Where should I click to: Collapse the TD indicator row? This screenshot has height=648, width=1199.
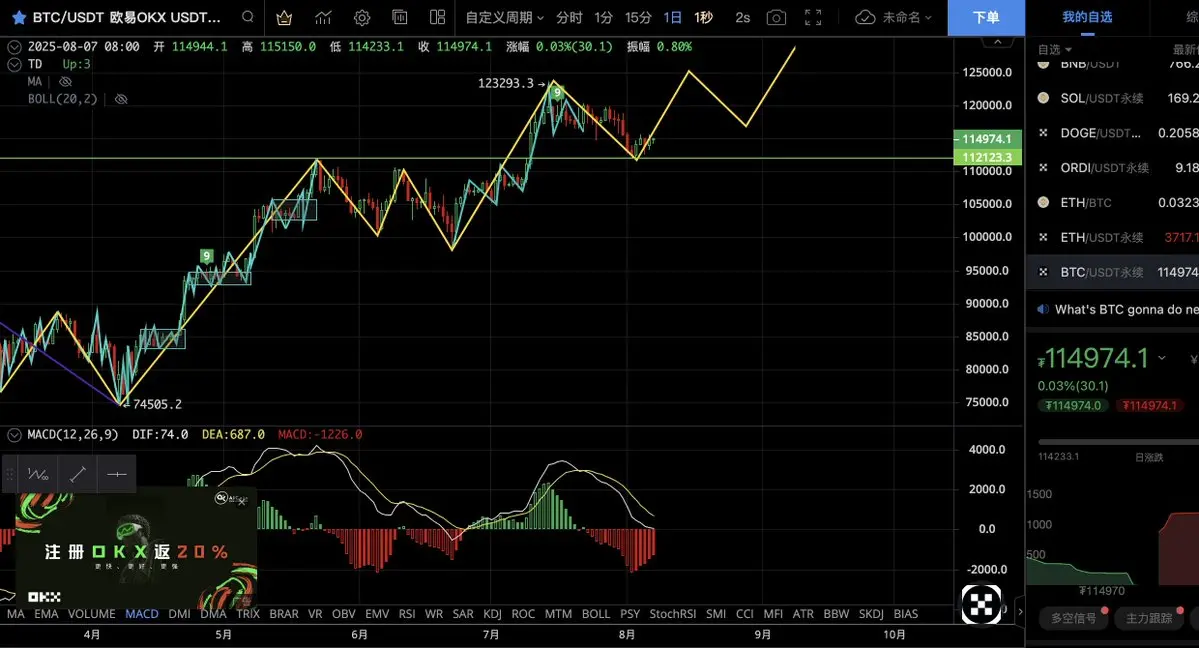[x=14, y=64]
